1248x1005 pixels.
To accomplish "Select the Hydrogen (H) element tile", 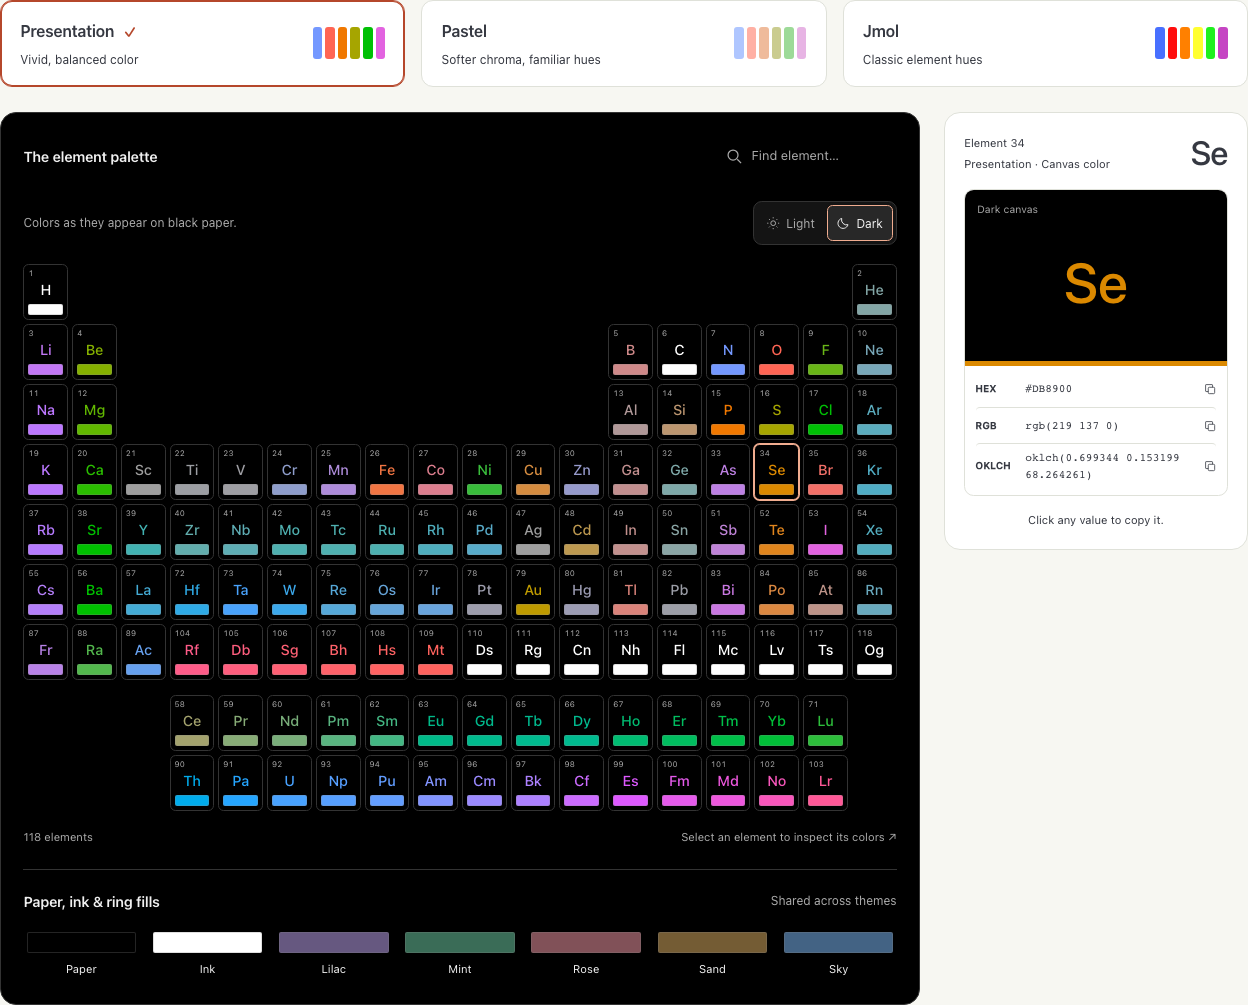I will pos(46,292).
